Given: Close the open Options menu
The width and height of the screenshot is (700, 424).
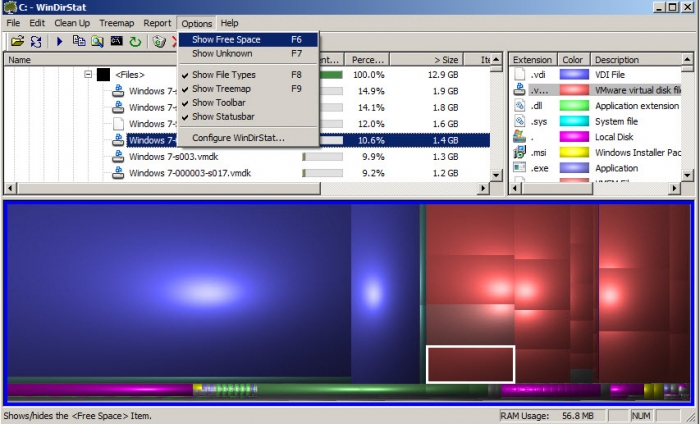Looking at the screenshot, I should (196, 23).
